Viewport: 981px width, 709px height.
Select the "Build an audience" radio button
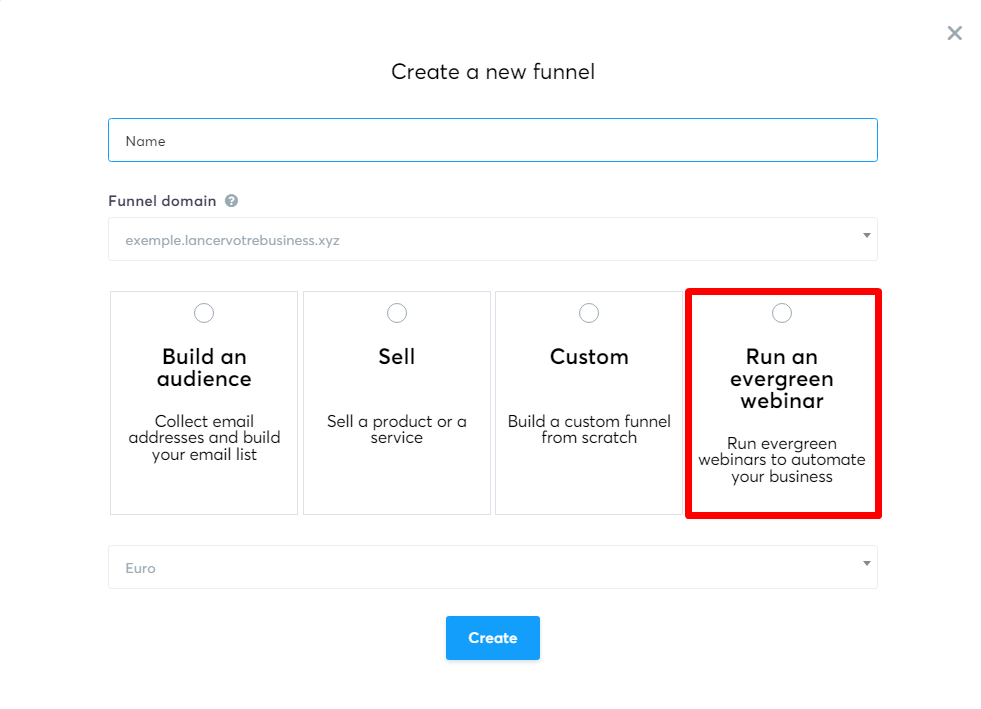204,313
